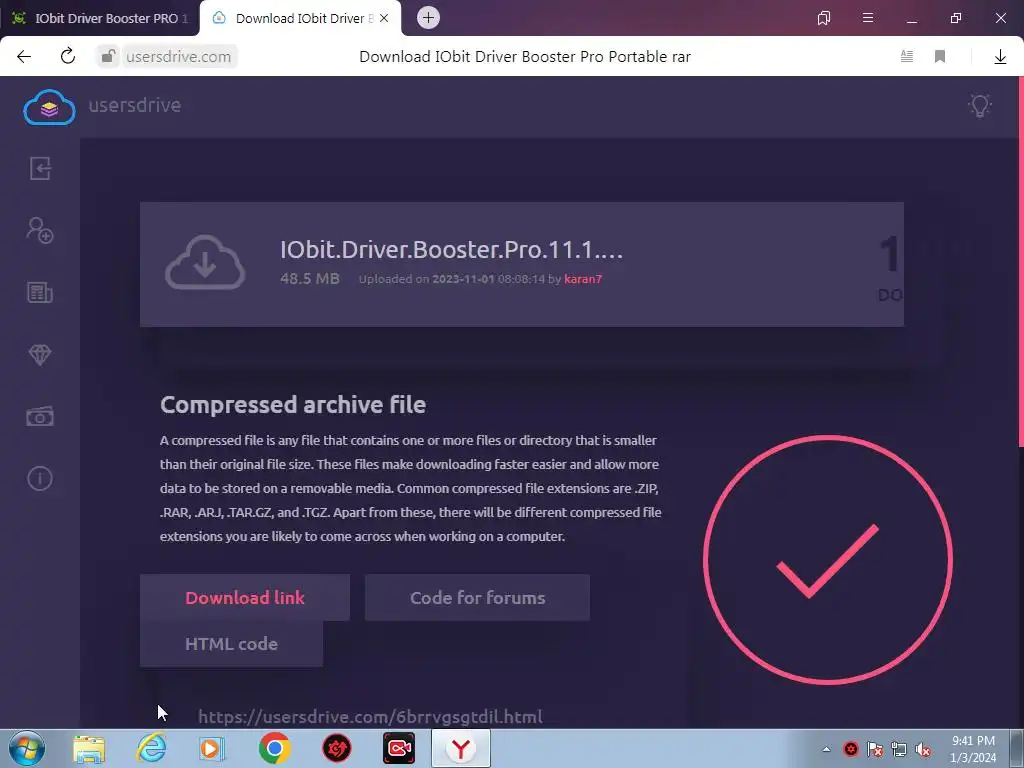Open the browser downloads arrow icon
1024x768 pixels.
(1000, 57)
